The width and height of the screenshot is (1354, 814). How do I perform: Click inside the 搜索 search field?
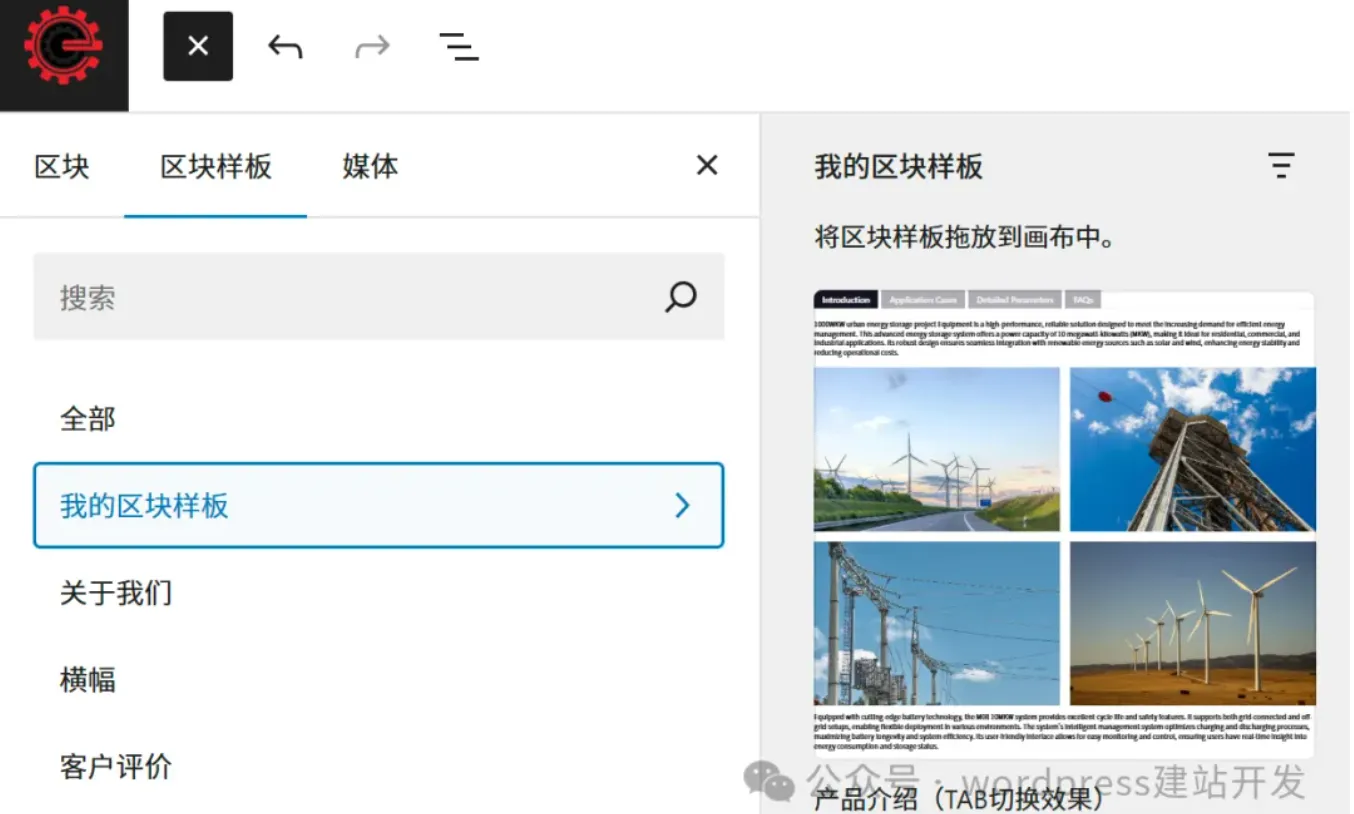(300, 297)
